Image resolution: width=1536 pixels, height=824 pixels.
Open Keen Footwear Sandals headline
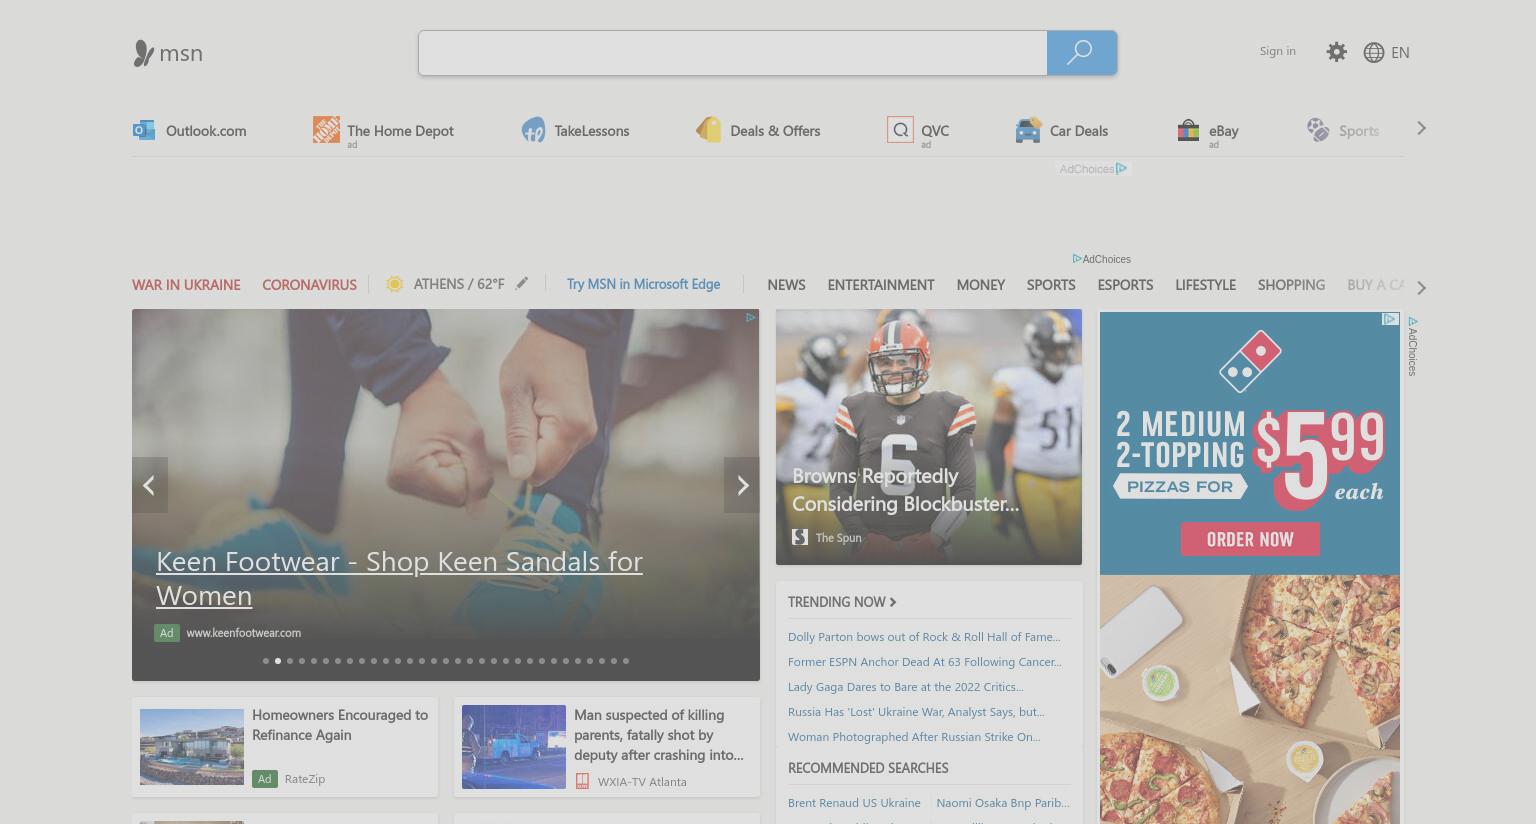[399, 578]
